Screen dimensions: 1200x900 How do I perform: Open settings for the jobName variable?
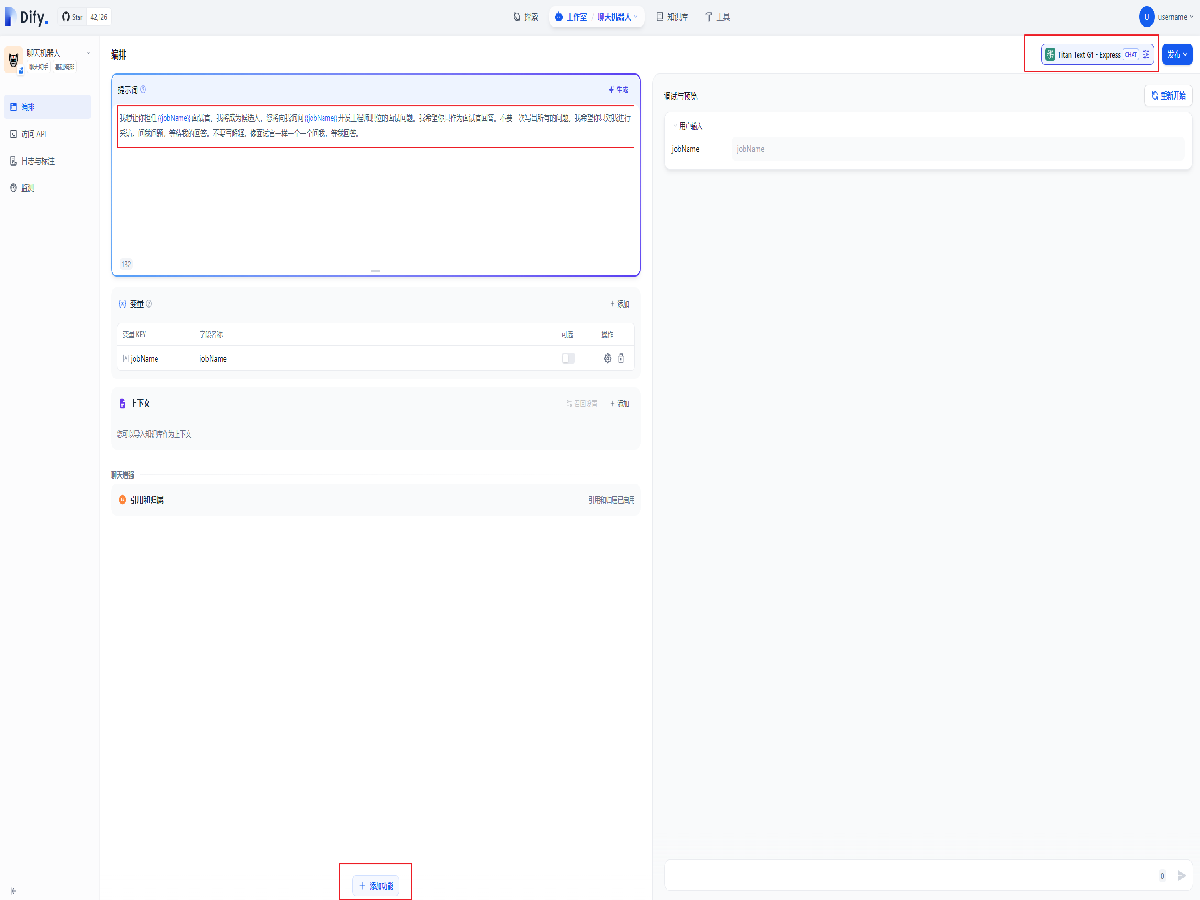[x=607, y=358]
